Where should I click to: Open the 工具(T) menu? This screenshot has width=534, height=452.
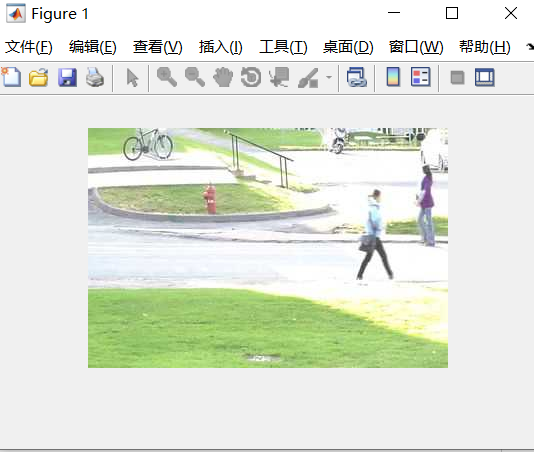click(283, 47)
